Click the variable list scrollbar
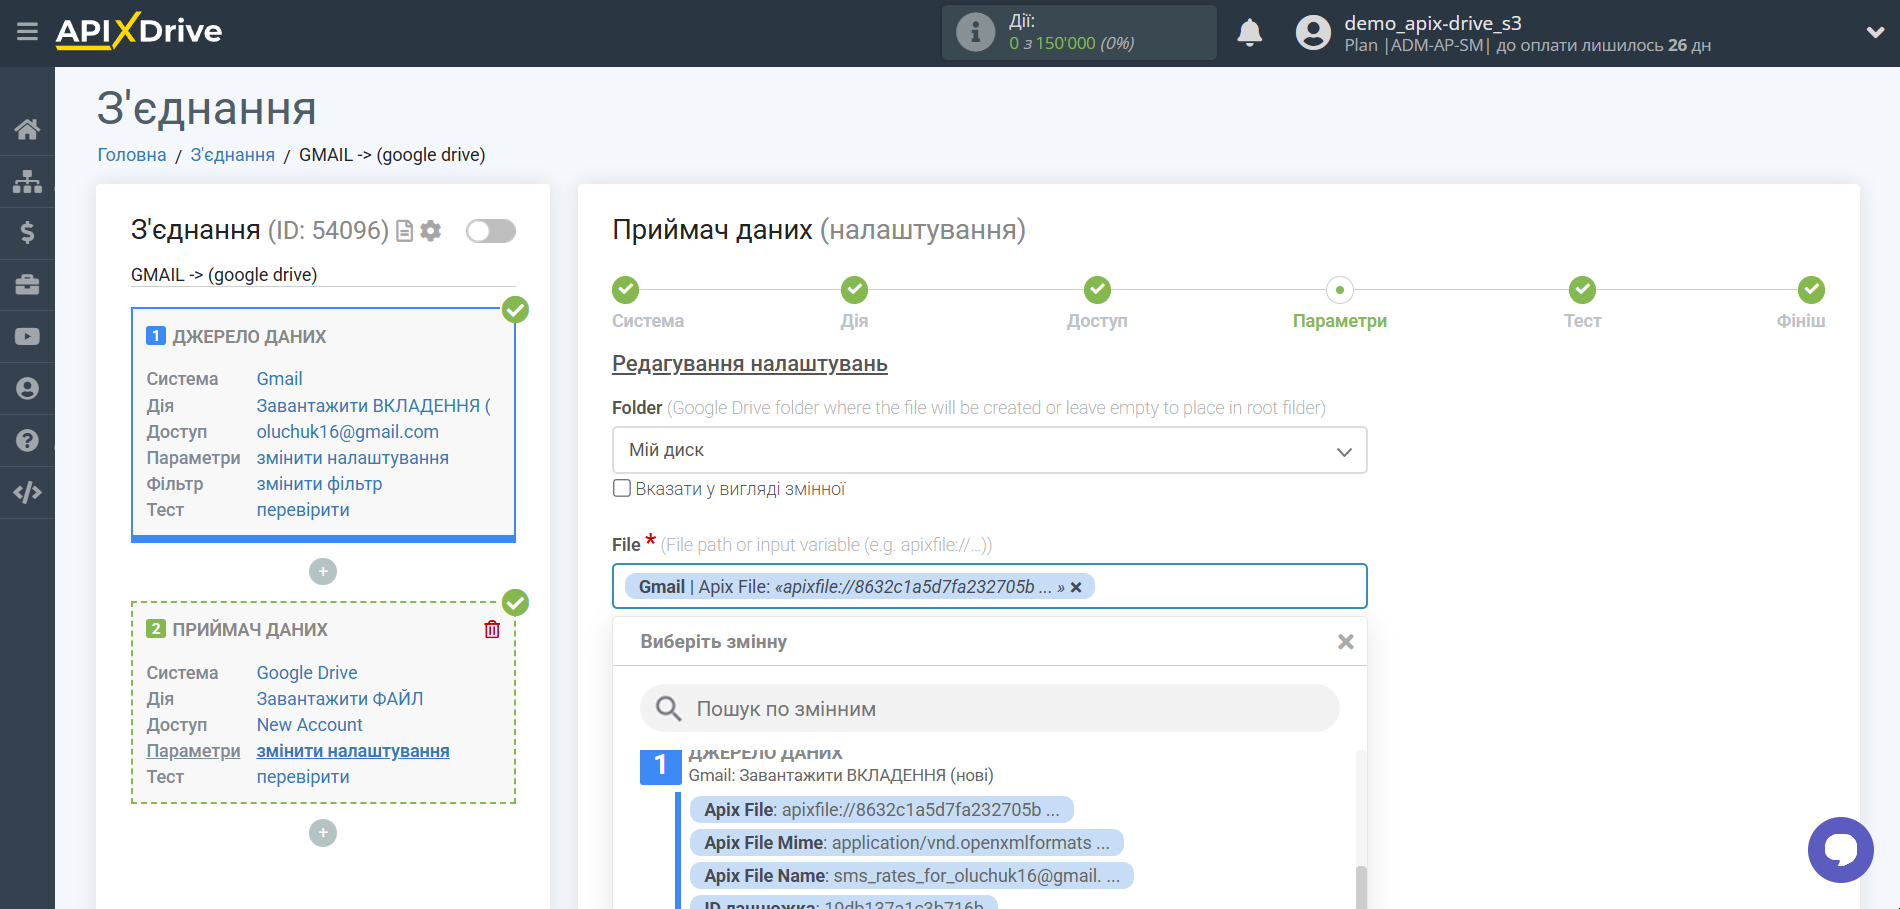Image resolution: width=1900 pixels, height=909 pixels. pos(1361,887)
